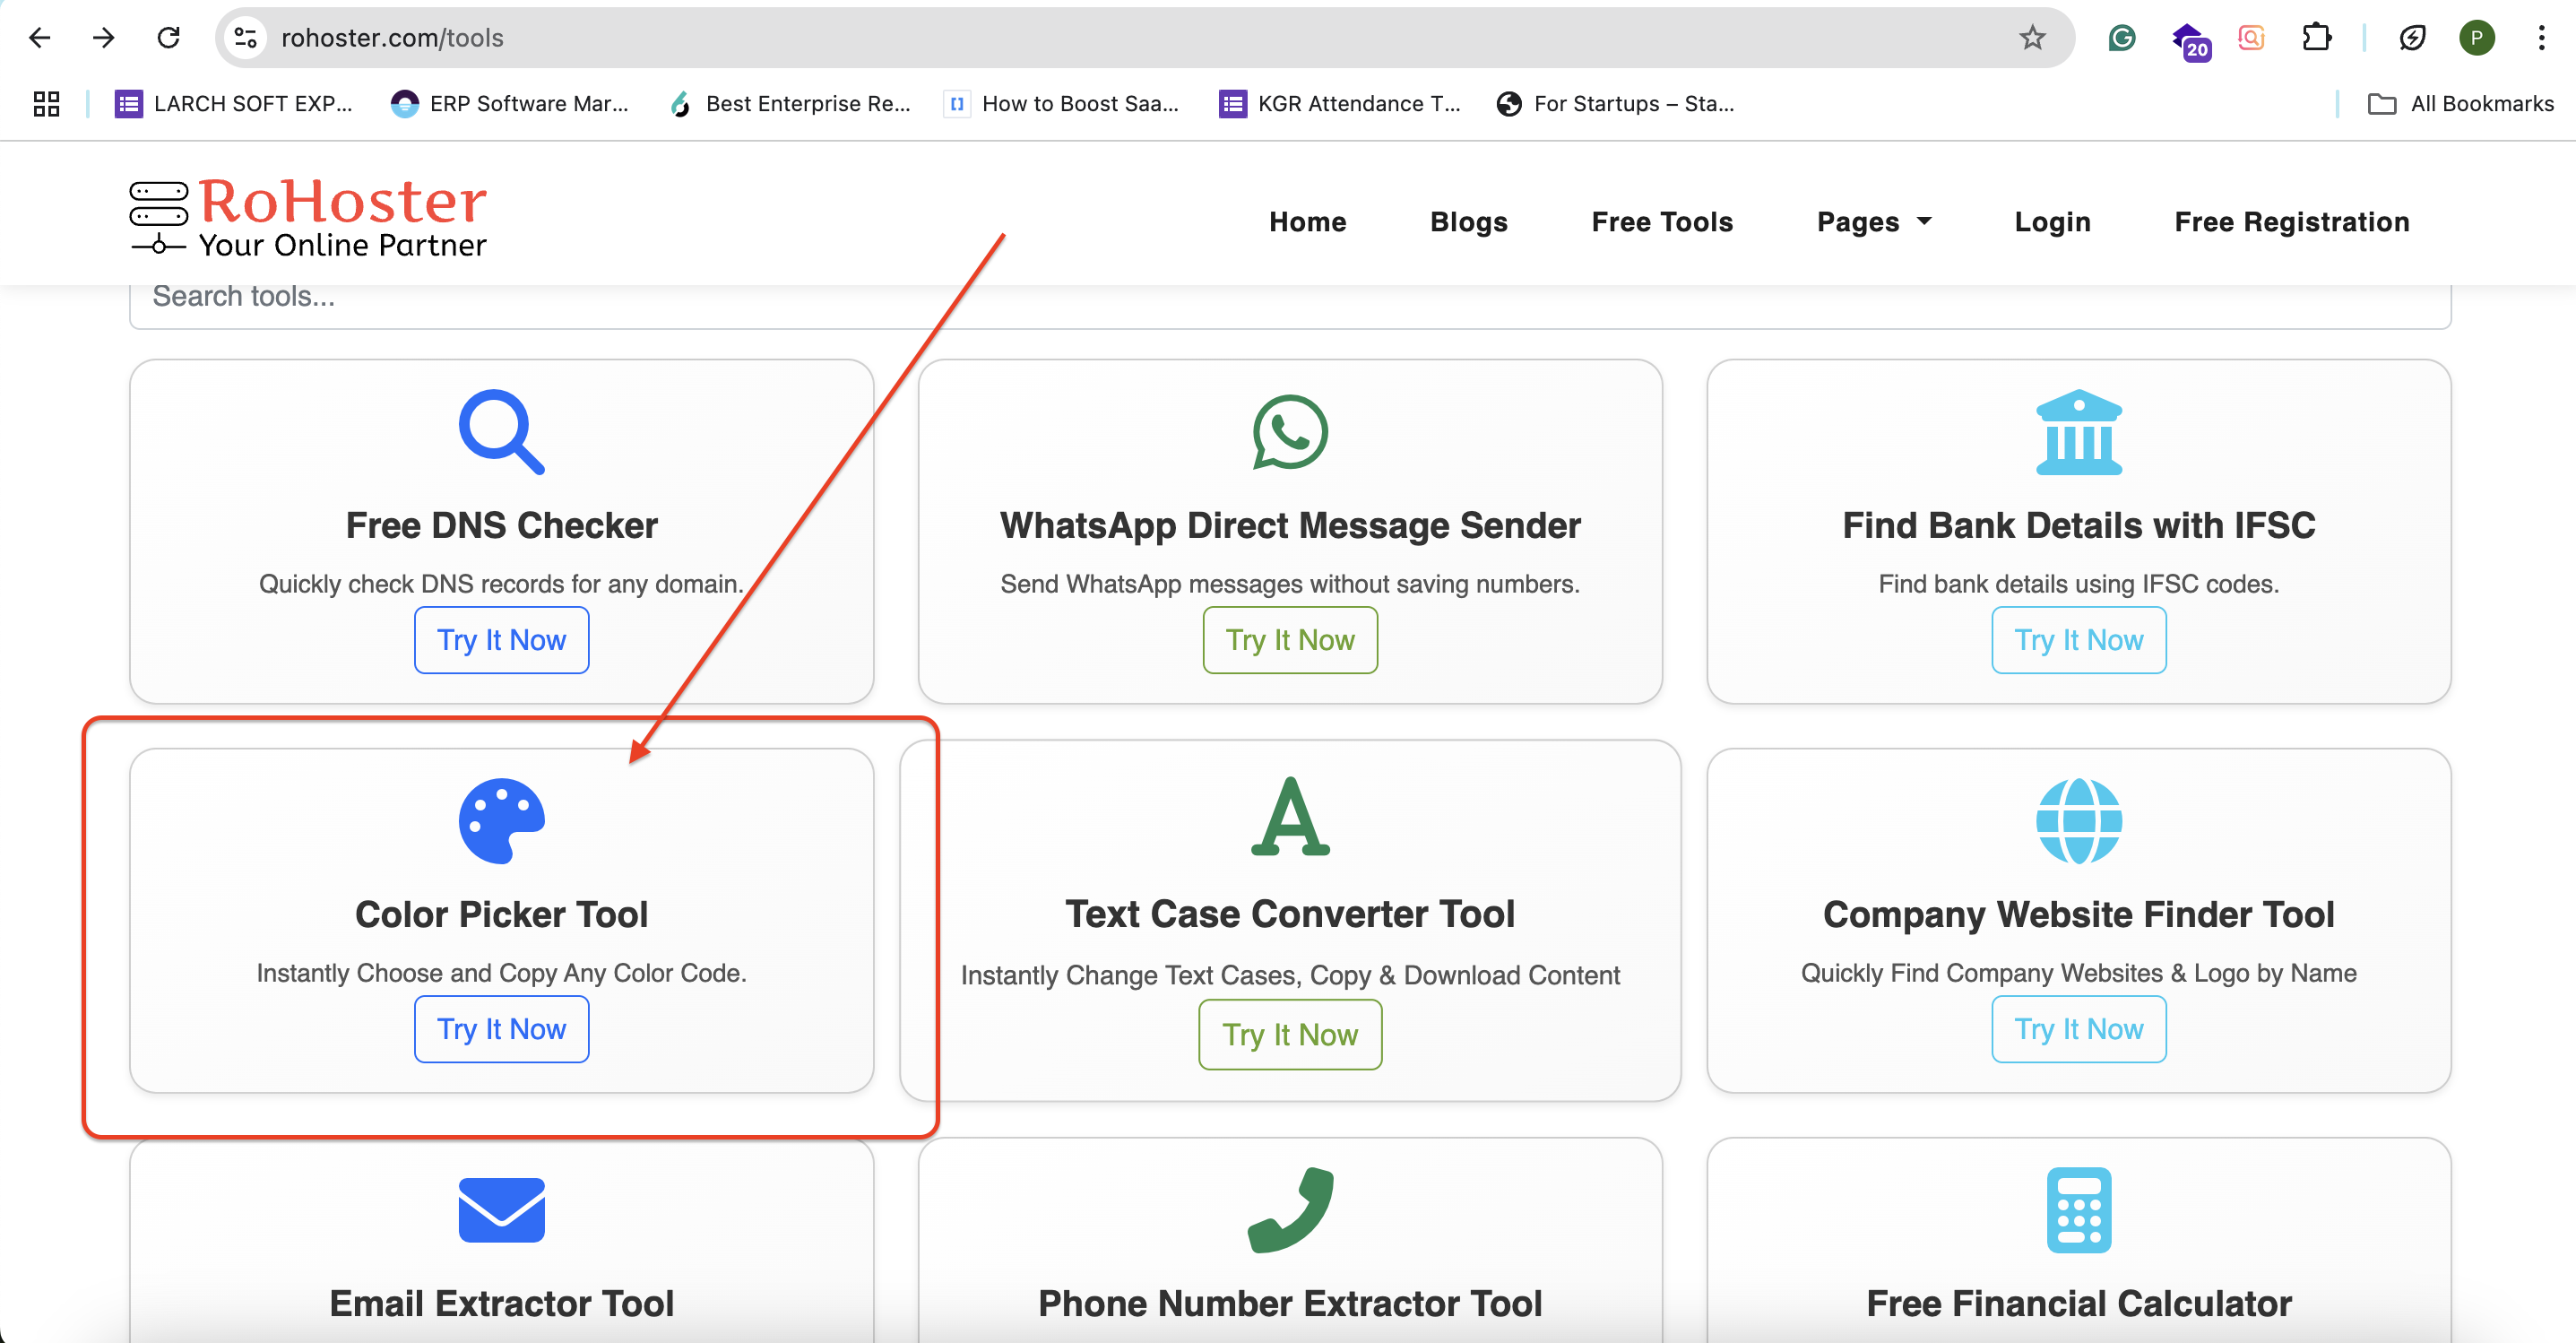Click the bank building icon

point(2078,431)
